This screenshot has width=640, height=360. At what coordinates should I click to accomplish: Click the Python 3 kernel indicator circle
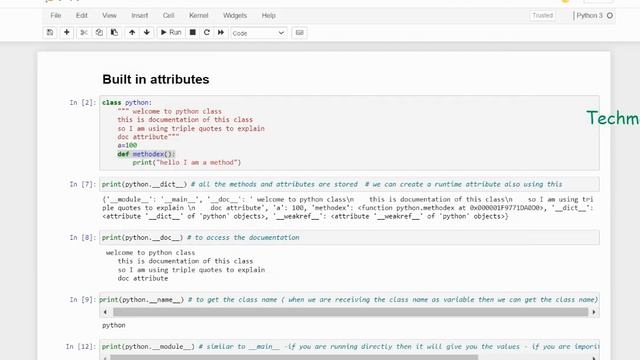click(610, 16)
